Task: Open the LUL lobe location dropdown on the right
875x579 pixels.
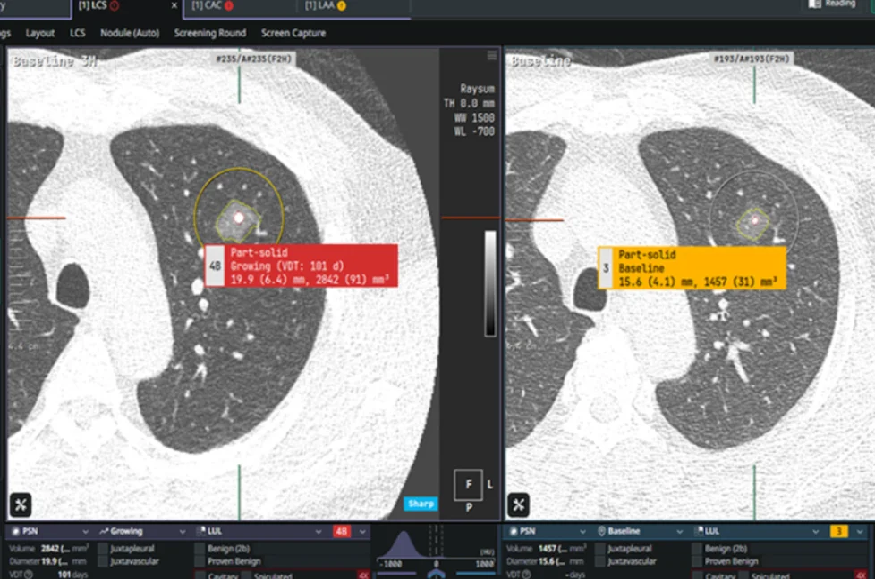Action: click(x=815, y=531)
